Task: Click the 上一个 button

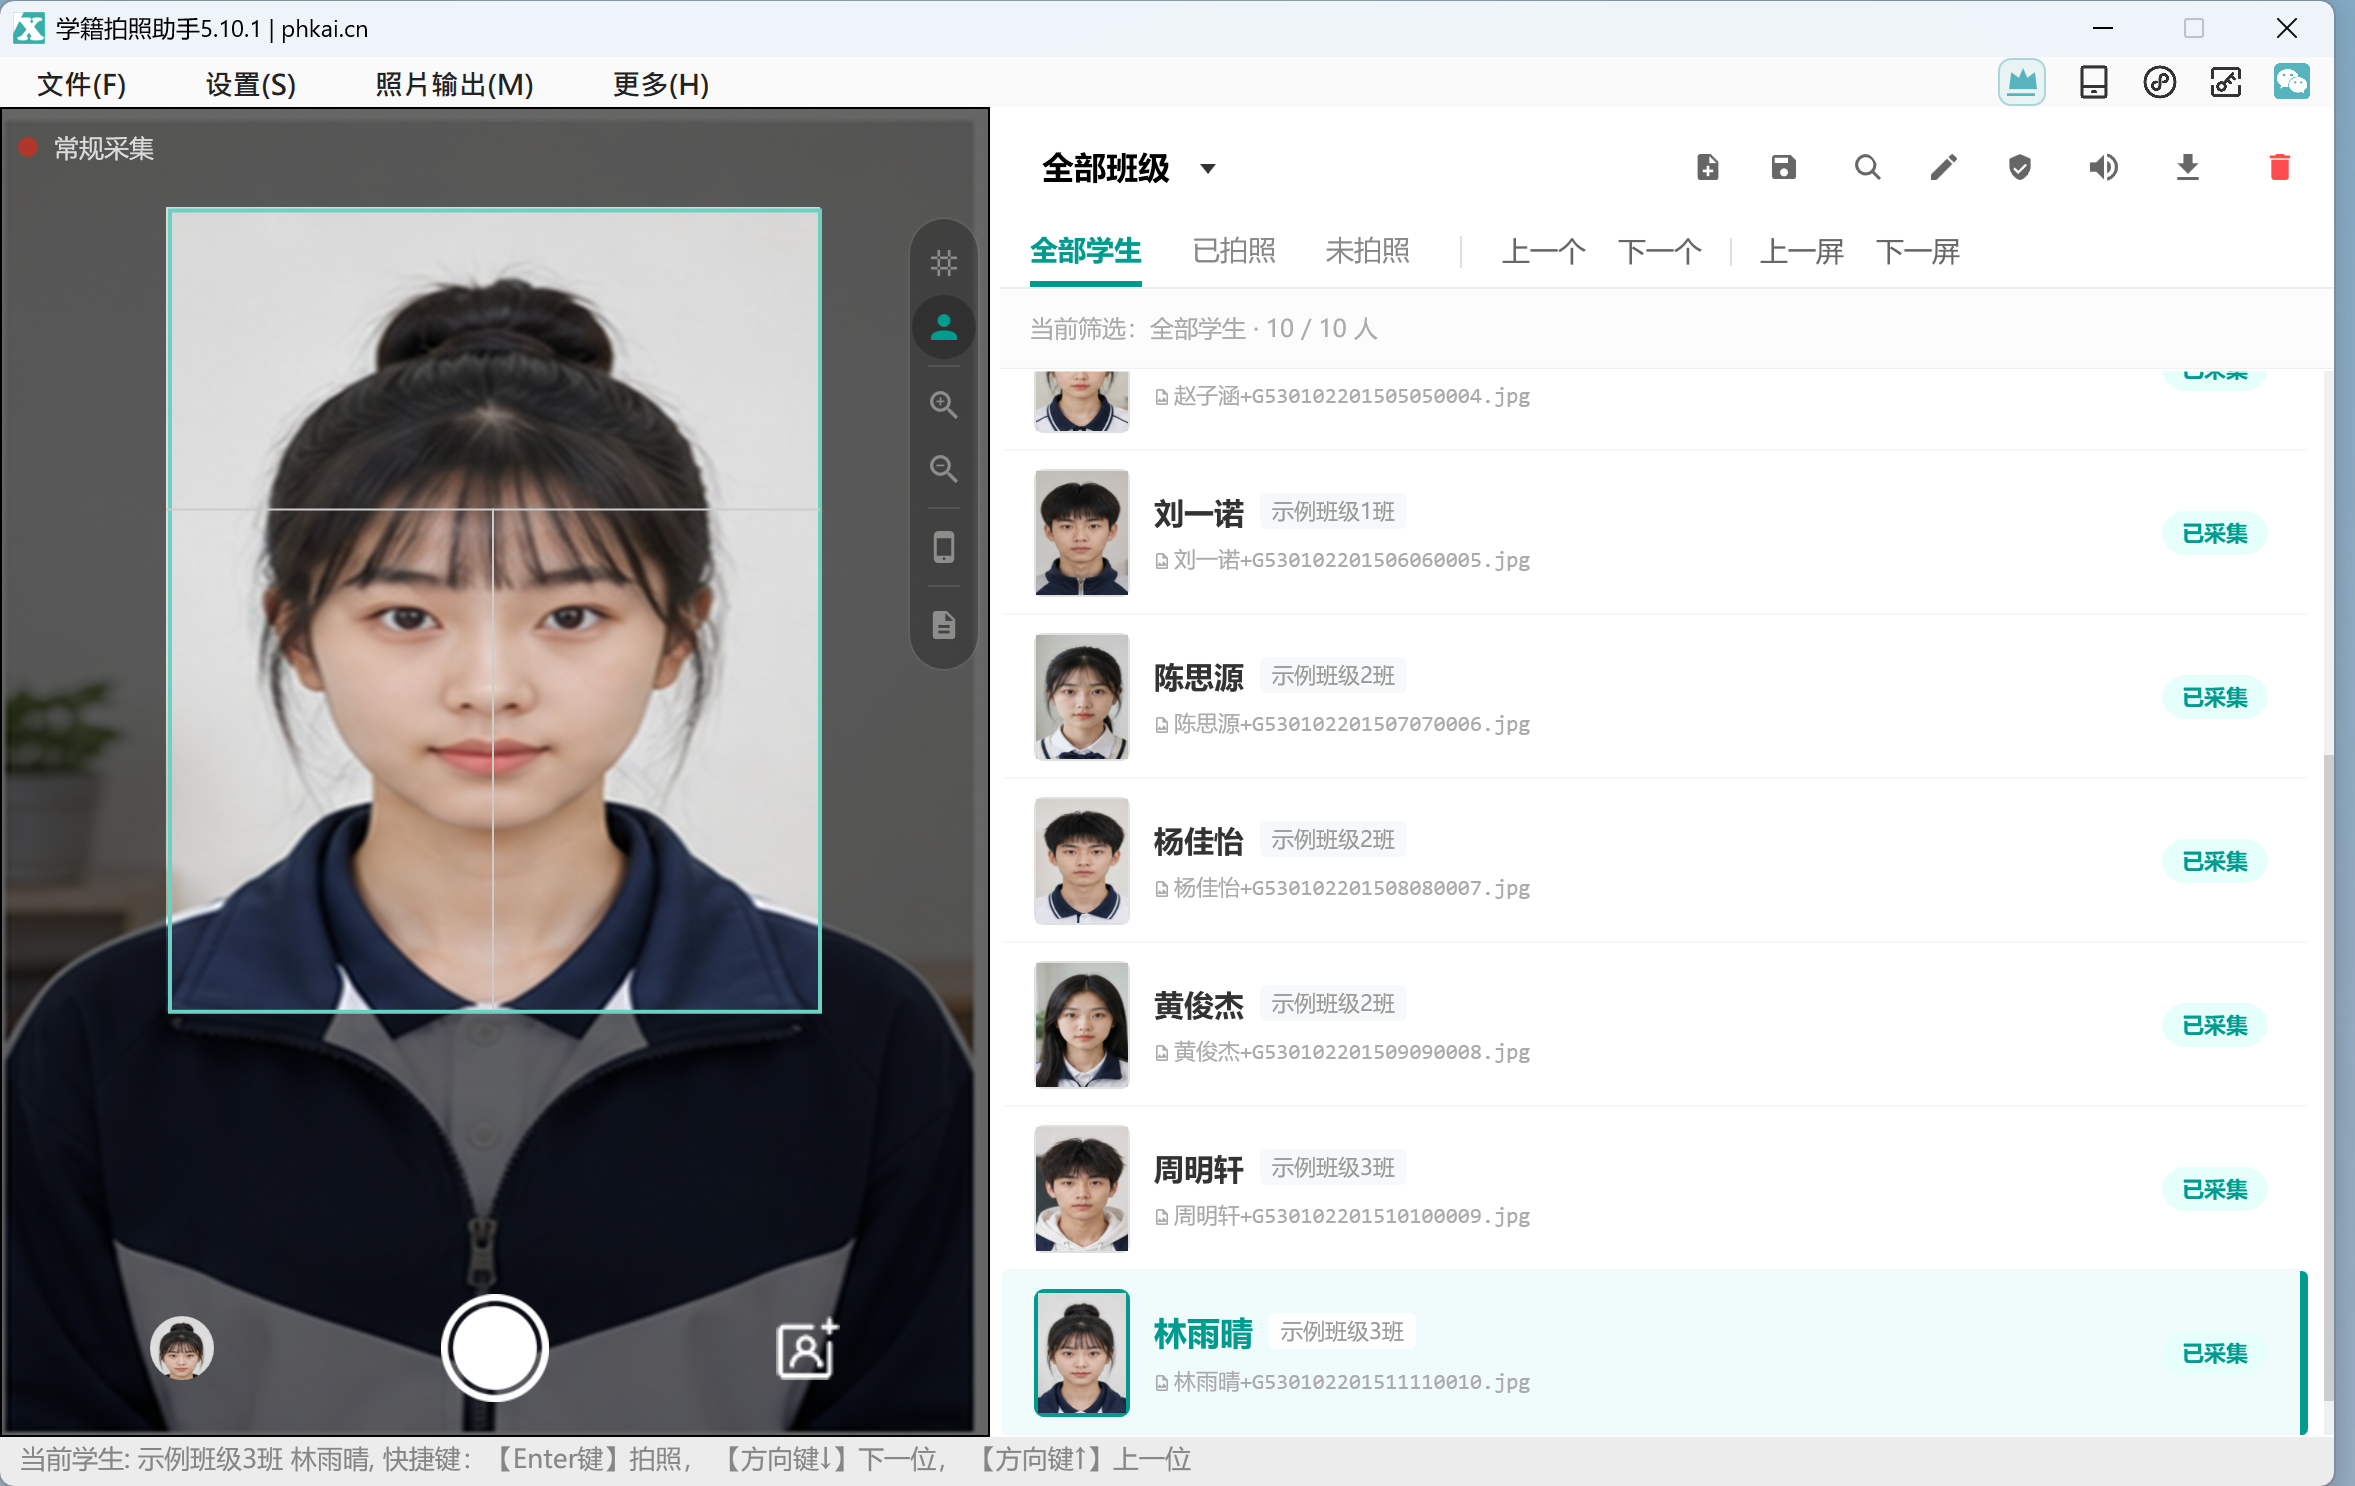Action: pyautogui.click(x=1543, y=252)
